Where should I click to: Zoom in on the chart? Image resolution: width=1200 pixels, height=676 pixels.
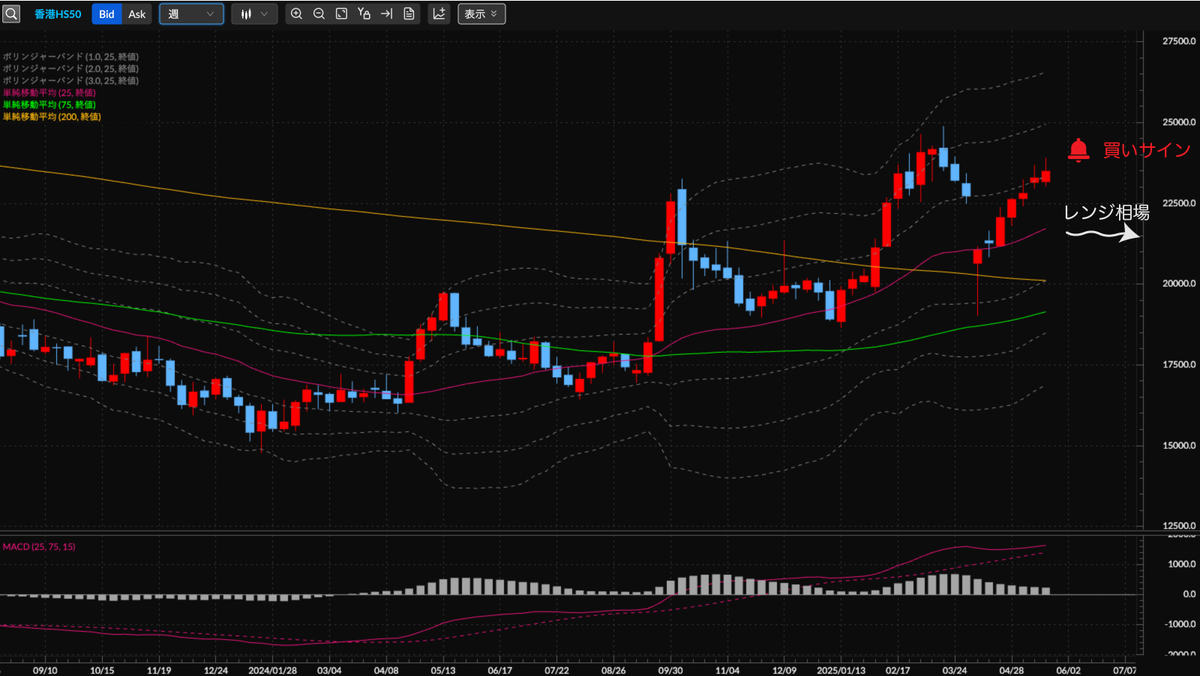click(x=296, y=14)
